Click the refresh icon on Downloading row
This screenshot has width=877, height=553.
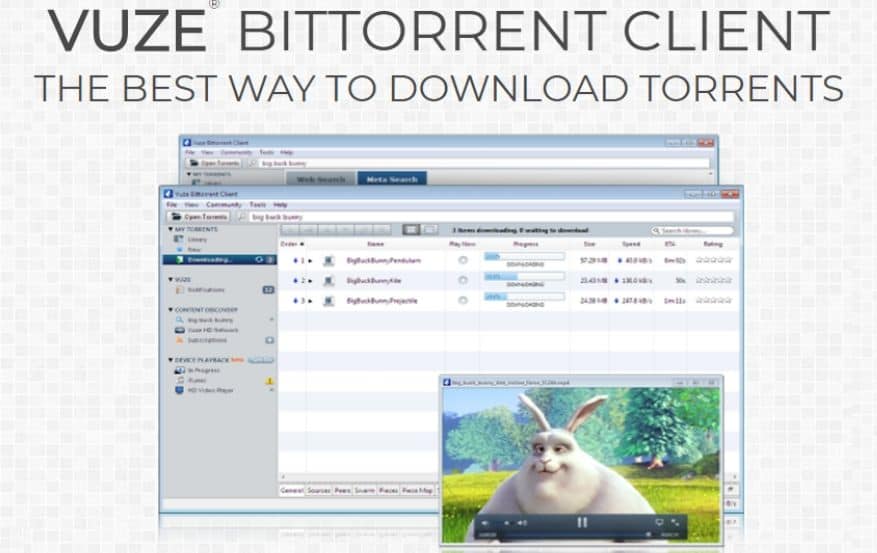pos(259,259)
